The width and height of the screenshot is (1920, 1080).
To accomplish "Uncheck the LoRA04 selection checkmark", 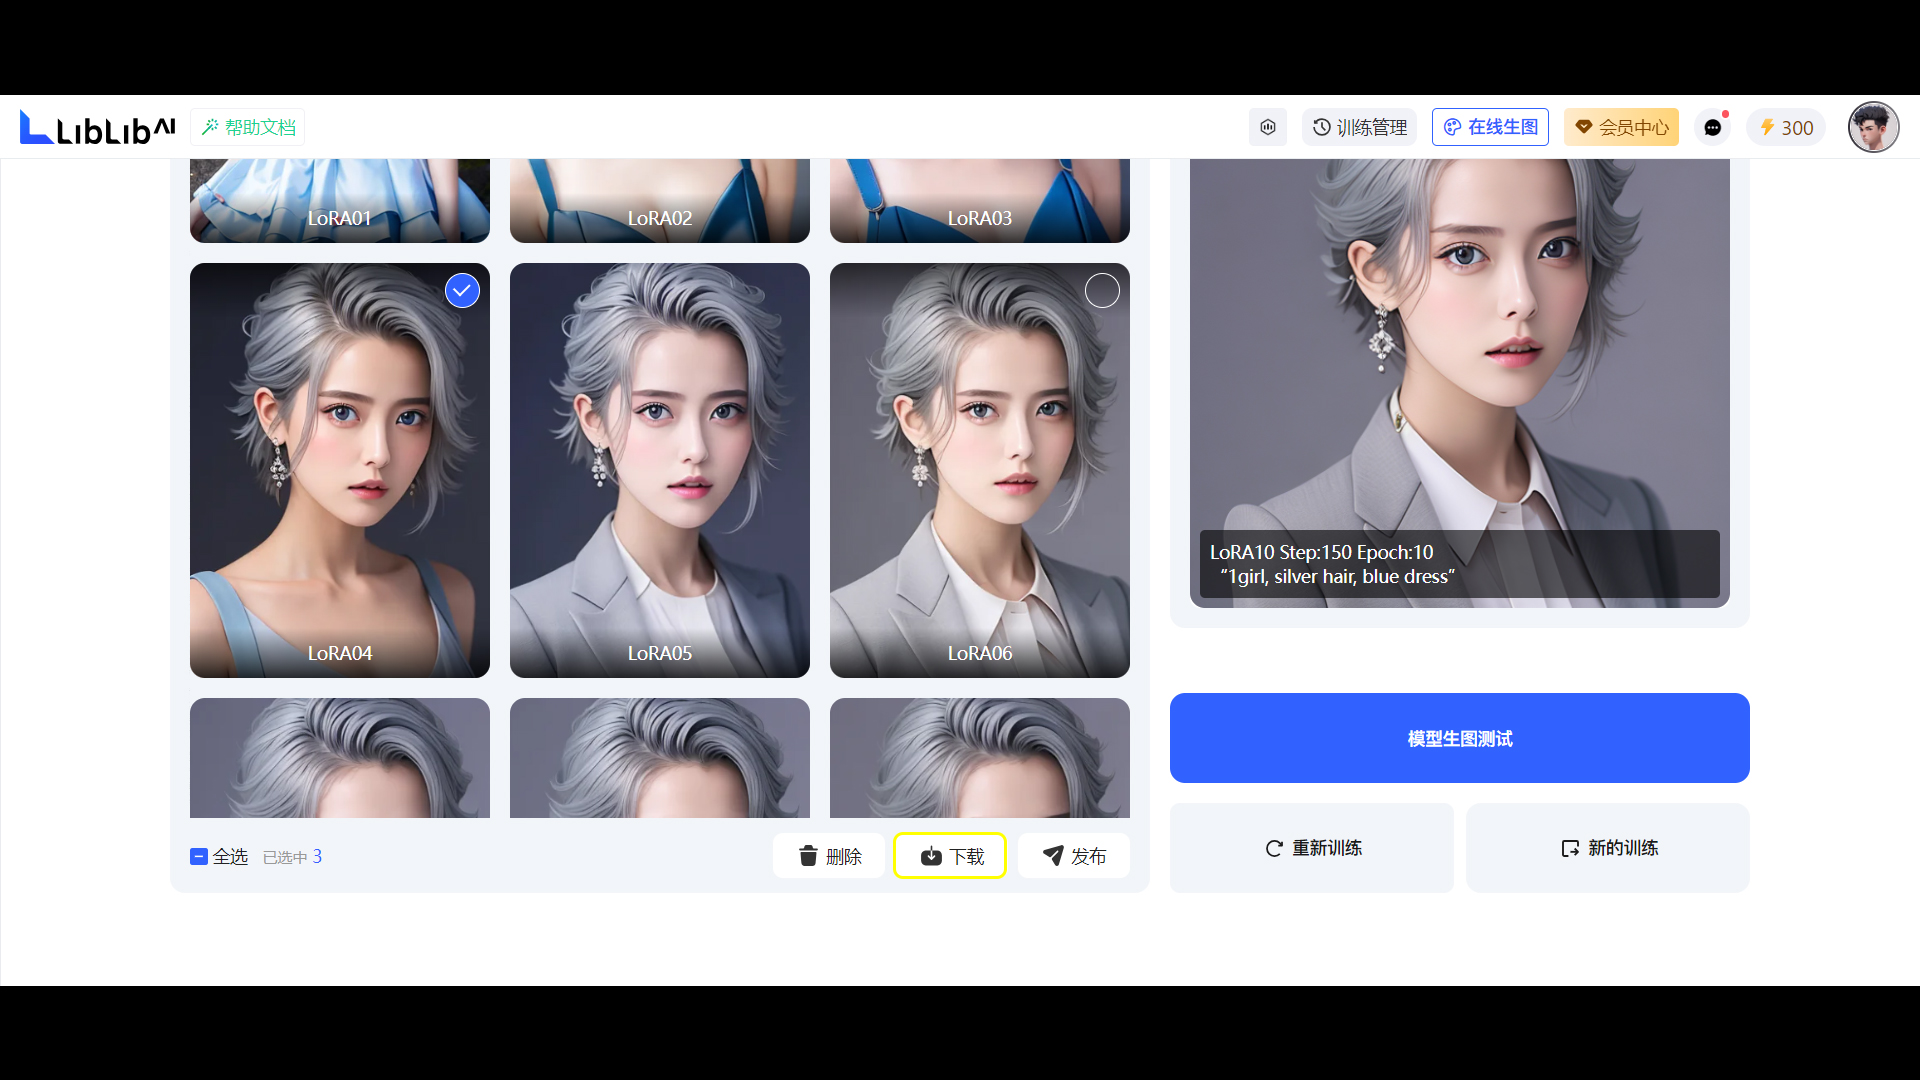I will [462, 291].
